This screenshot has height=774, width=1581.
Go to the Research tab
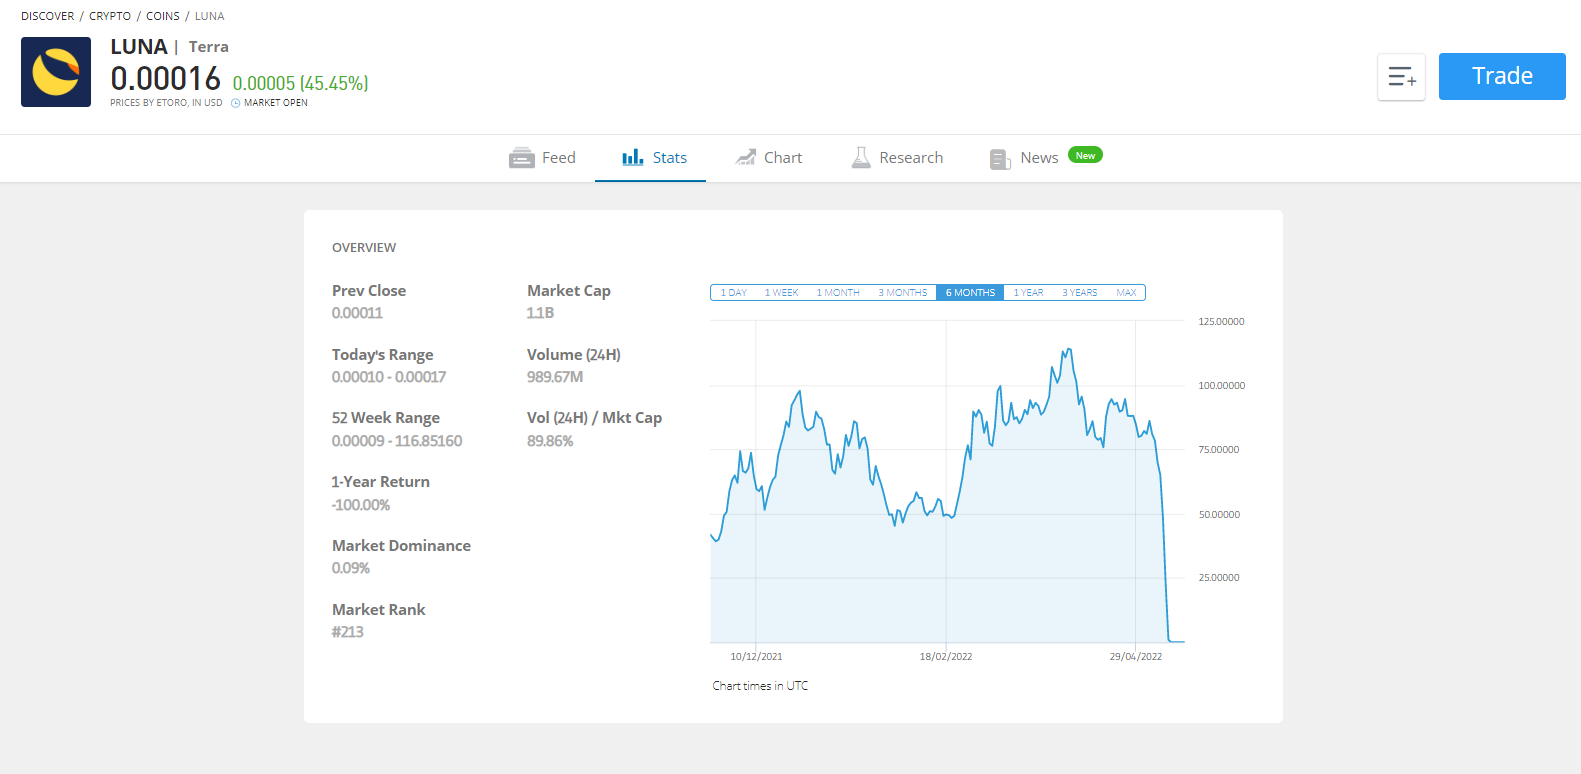pos(897,158)
